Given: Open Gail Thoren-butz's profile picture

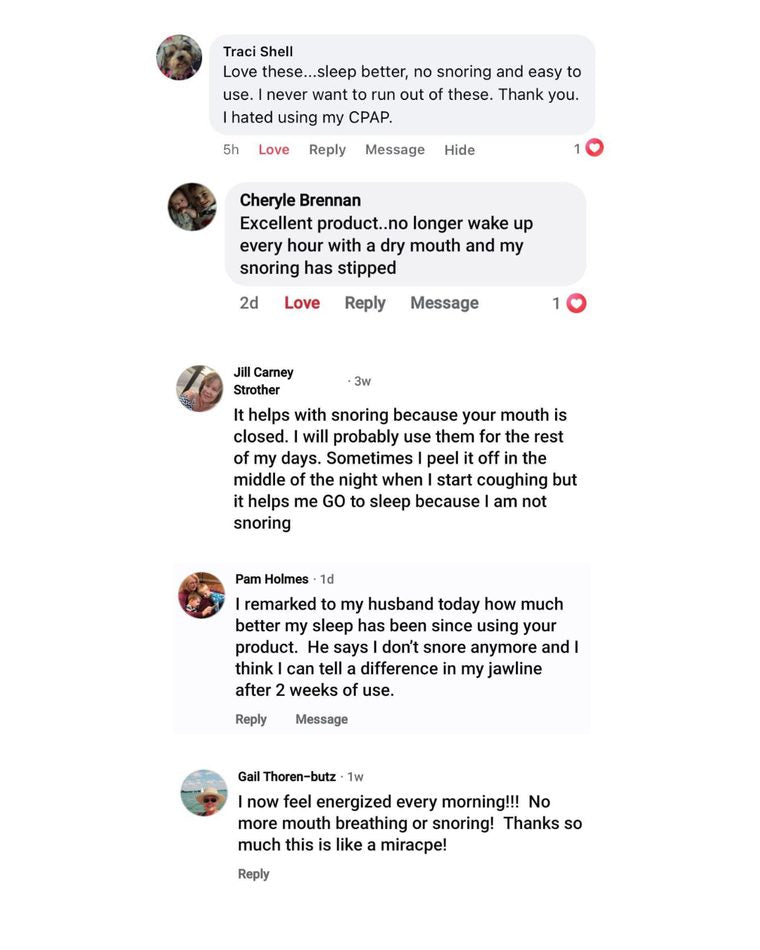Looking at the screenshot, I should [x=204, y=793].
